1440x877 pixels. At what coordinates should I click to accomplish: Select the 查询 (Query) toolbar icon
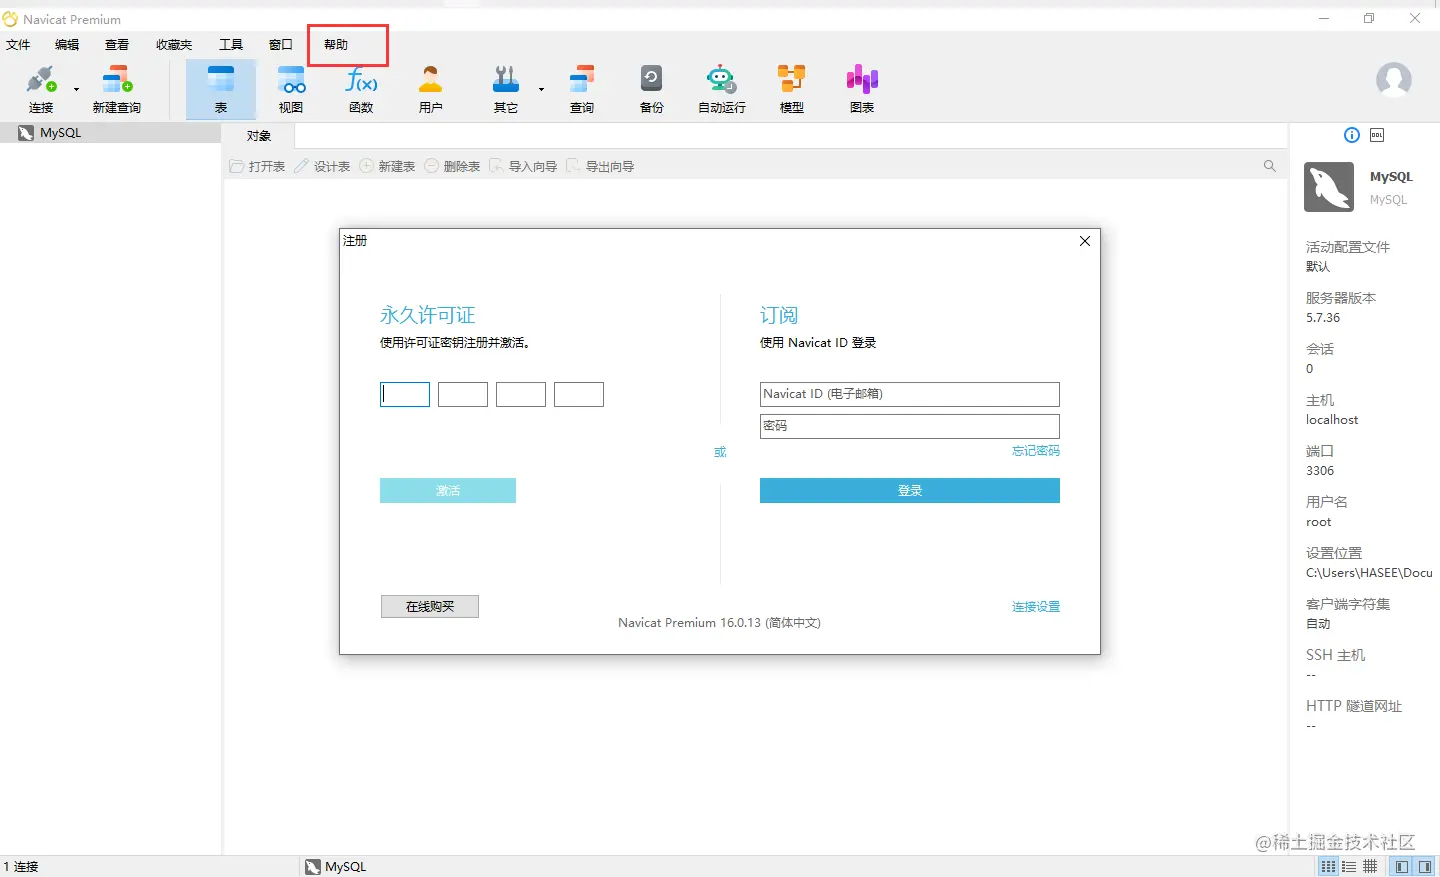(x=582, y=89)
